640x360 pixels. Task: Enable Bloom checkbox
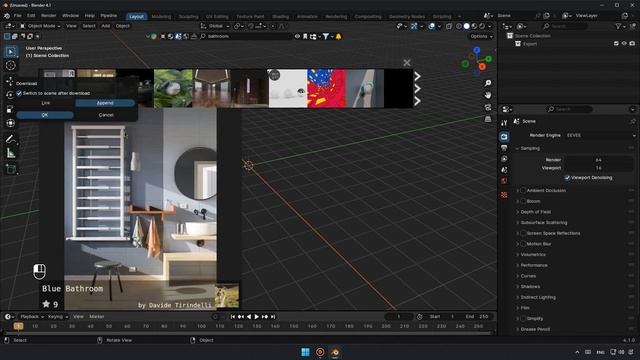[523, 201]
